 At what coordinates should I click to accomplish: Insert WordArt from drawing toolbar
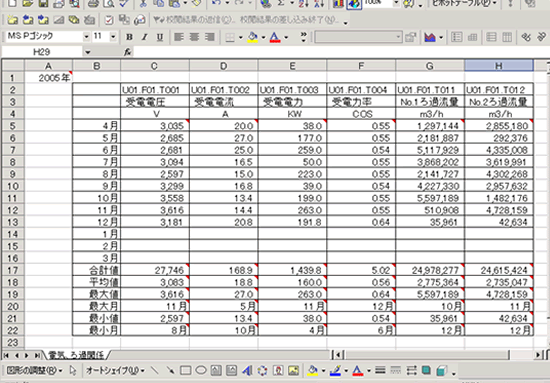pos(247,370)
